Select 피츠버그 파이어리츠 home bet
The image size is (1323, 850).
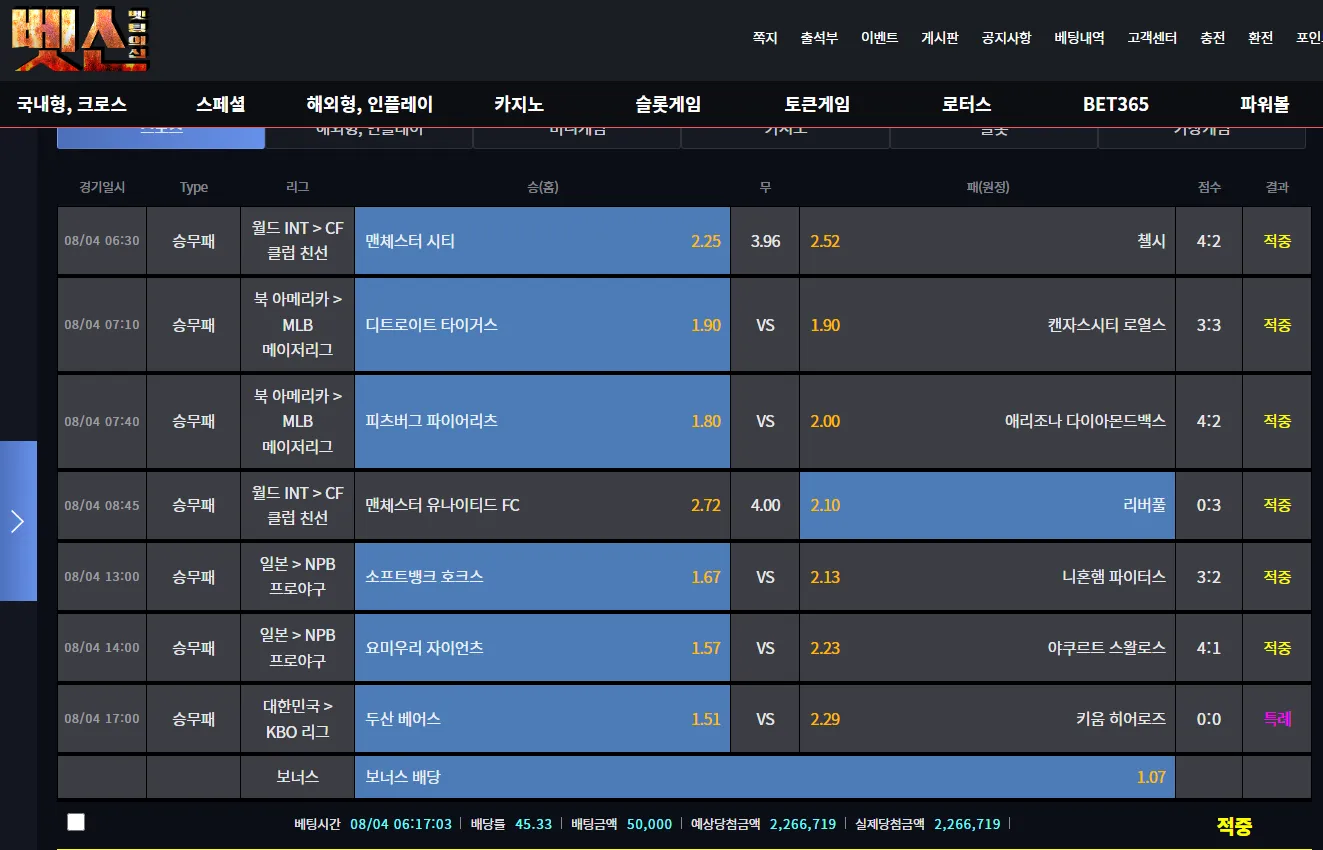click(x=543, y=421)
